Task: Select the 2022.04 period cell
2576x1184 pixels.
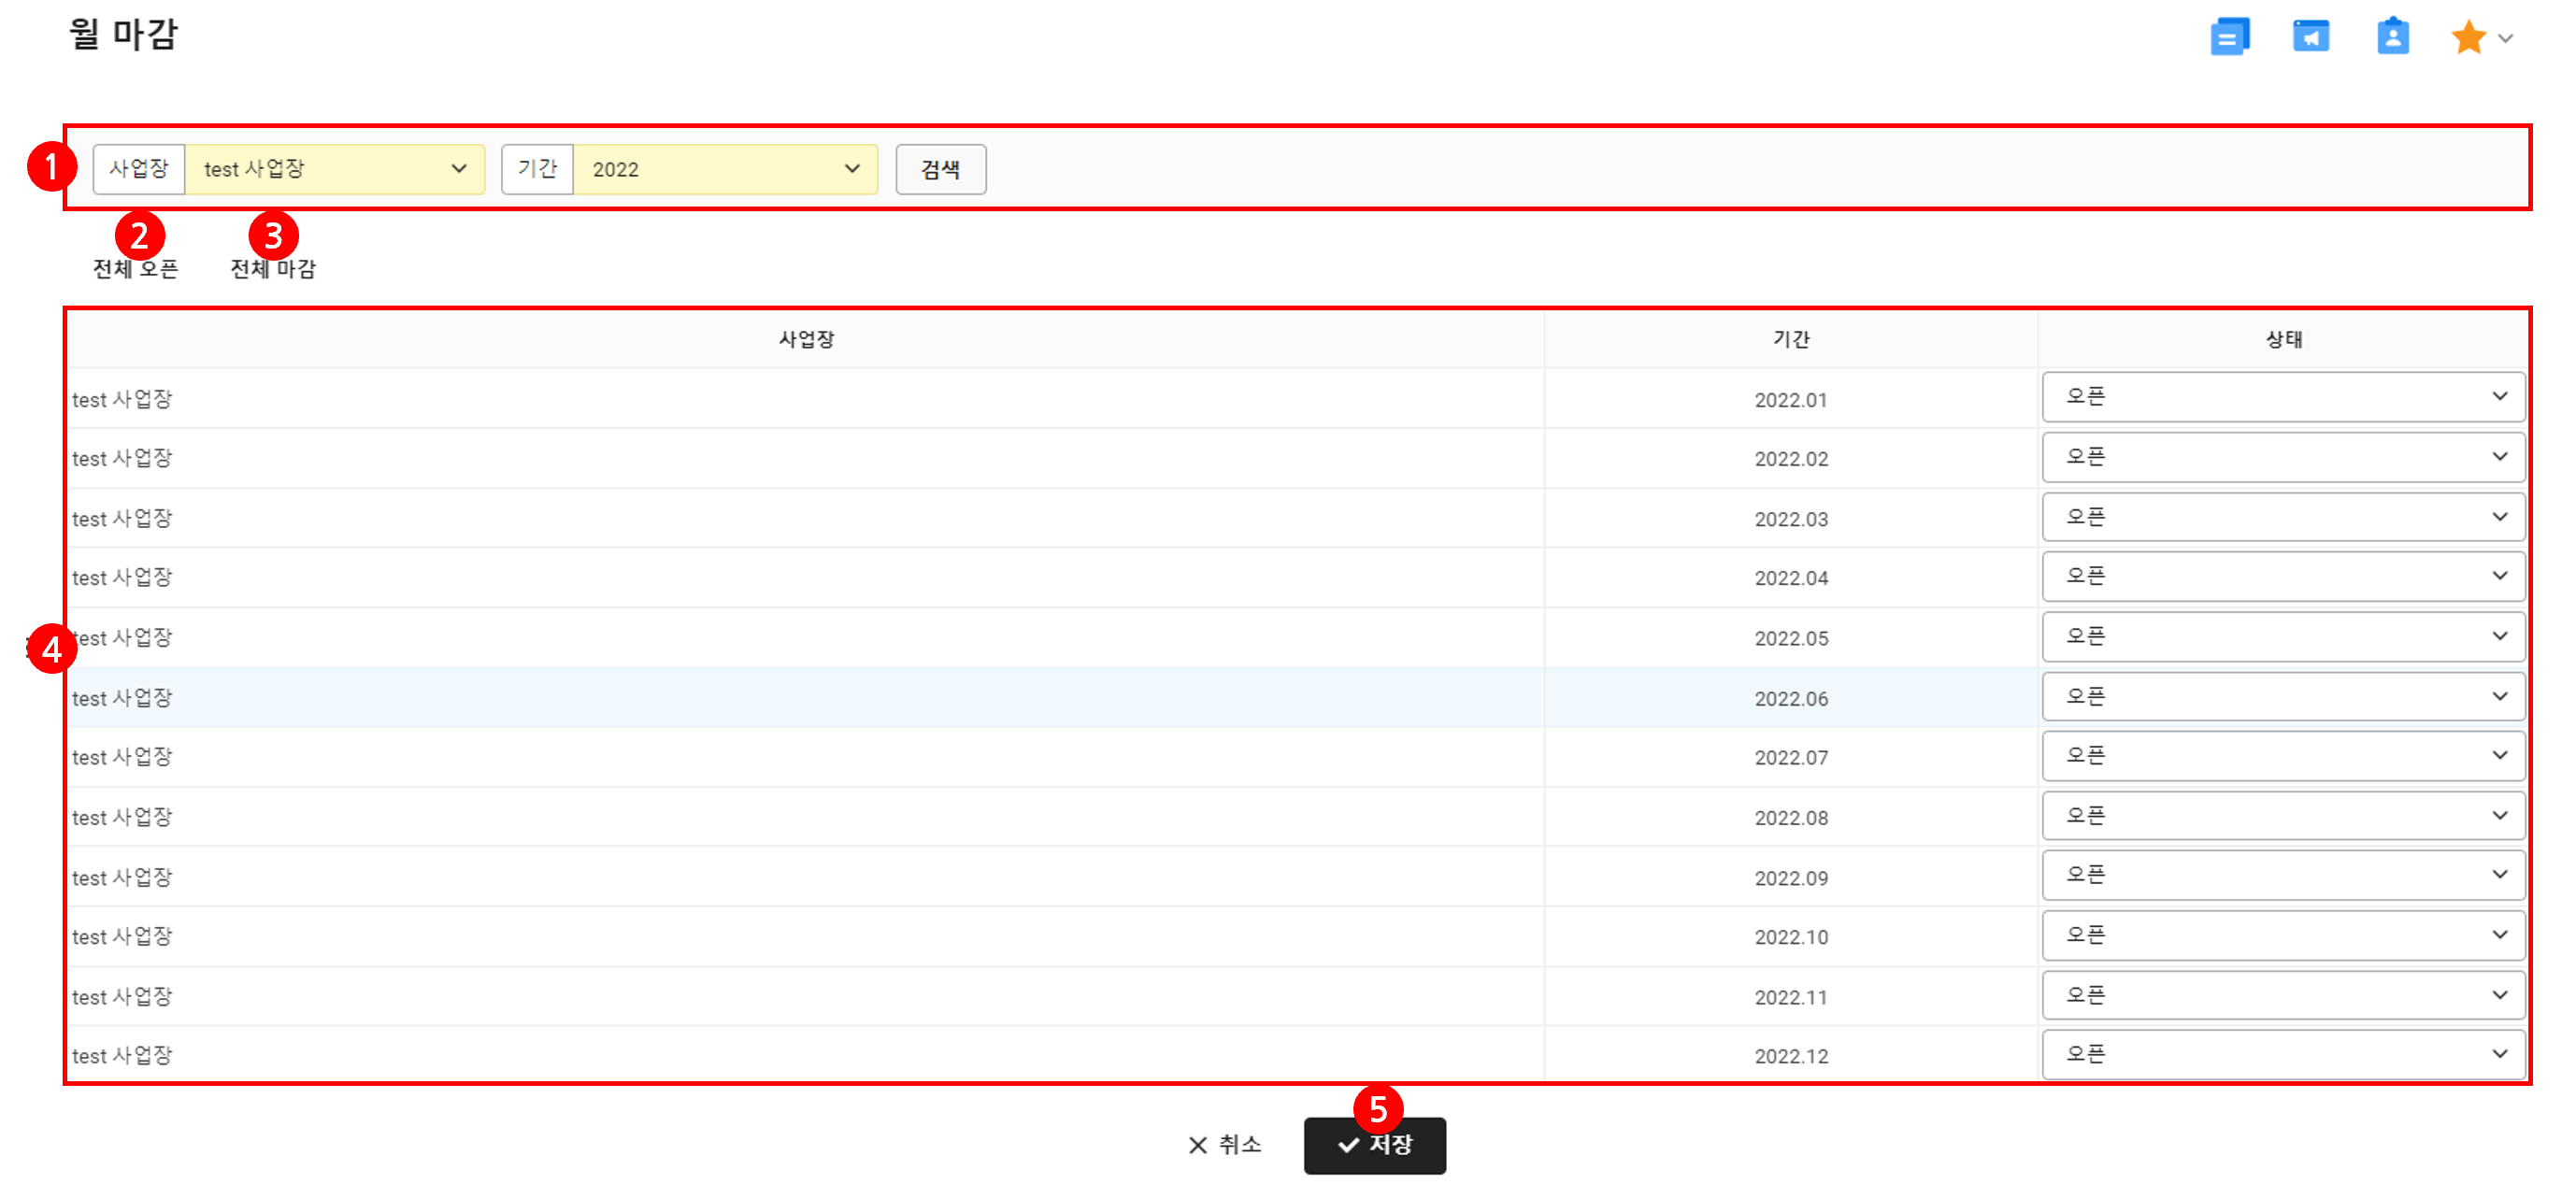Action: (1791, 578)
